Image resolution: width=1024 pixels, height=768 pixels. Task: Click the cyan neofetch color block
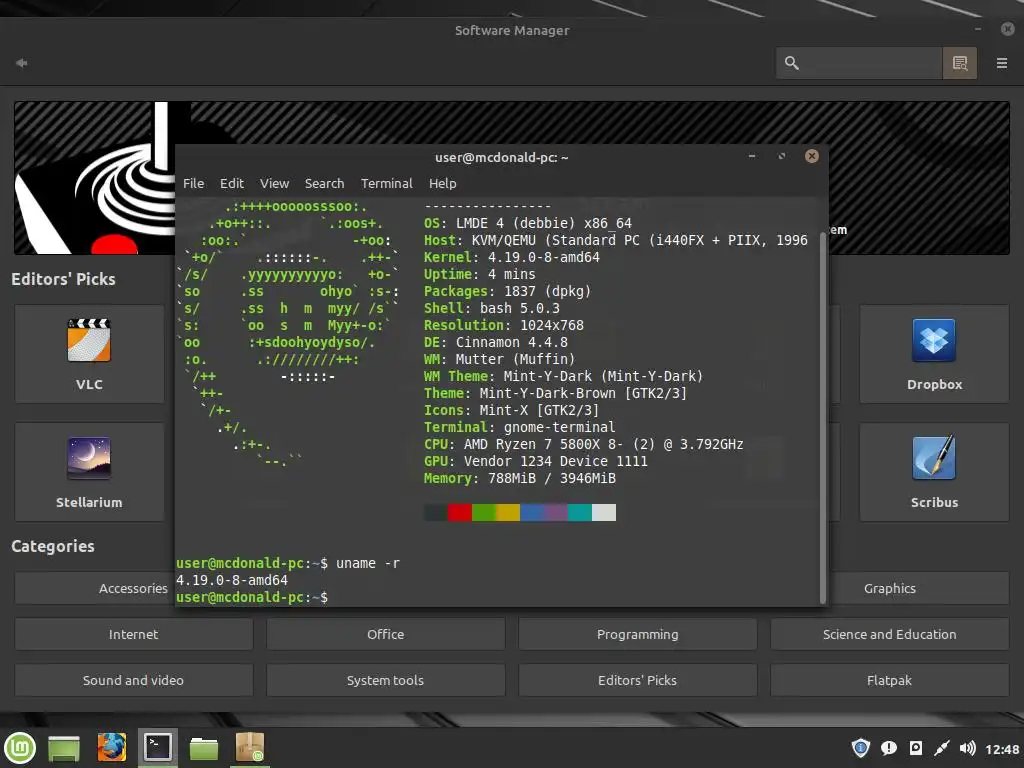[580, 513]
